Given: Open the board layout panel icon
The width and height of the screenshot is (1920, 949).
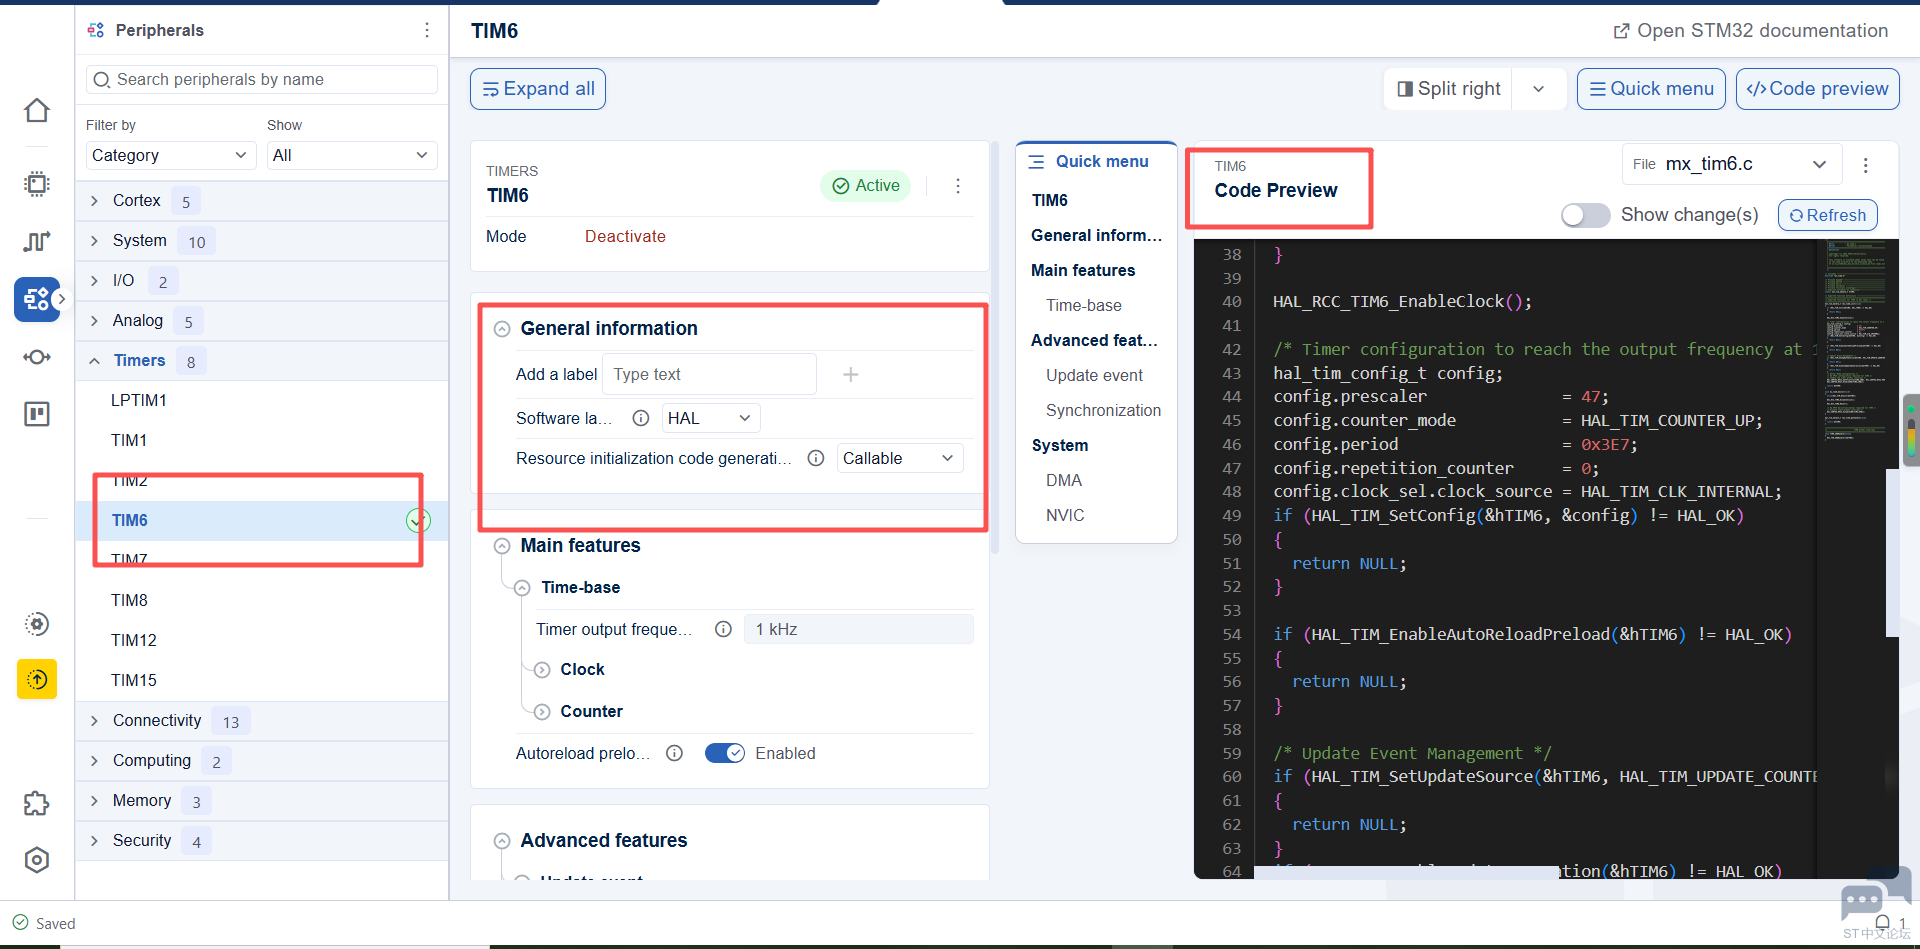Looking at the screenshot, I should (x=37, y=414).
